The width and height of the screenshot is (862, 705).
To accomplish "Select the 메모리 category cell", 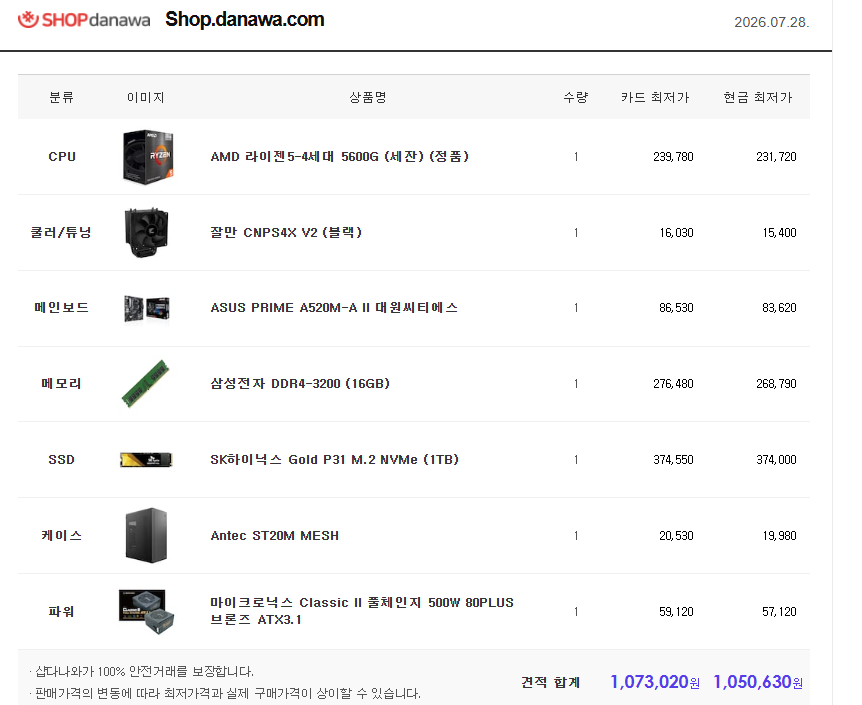I will tap(62, 384).
